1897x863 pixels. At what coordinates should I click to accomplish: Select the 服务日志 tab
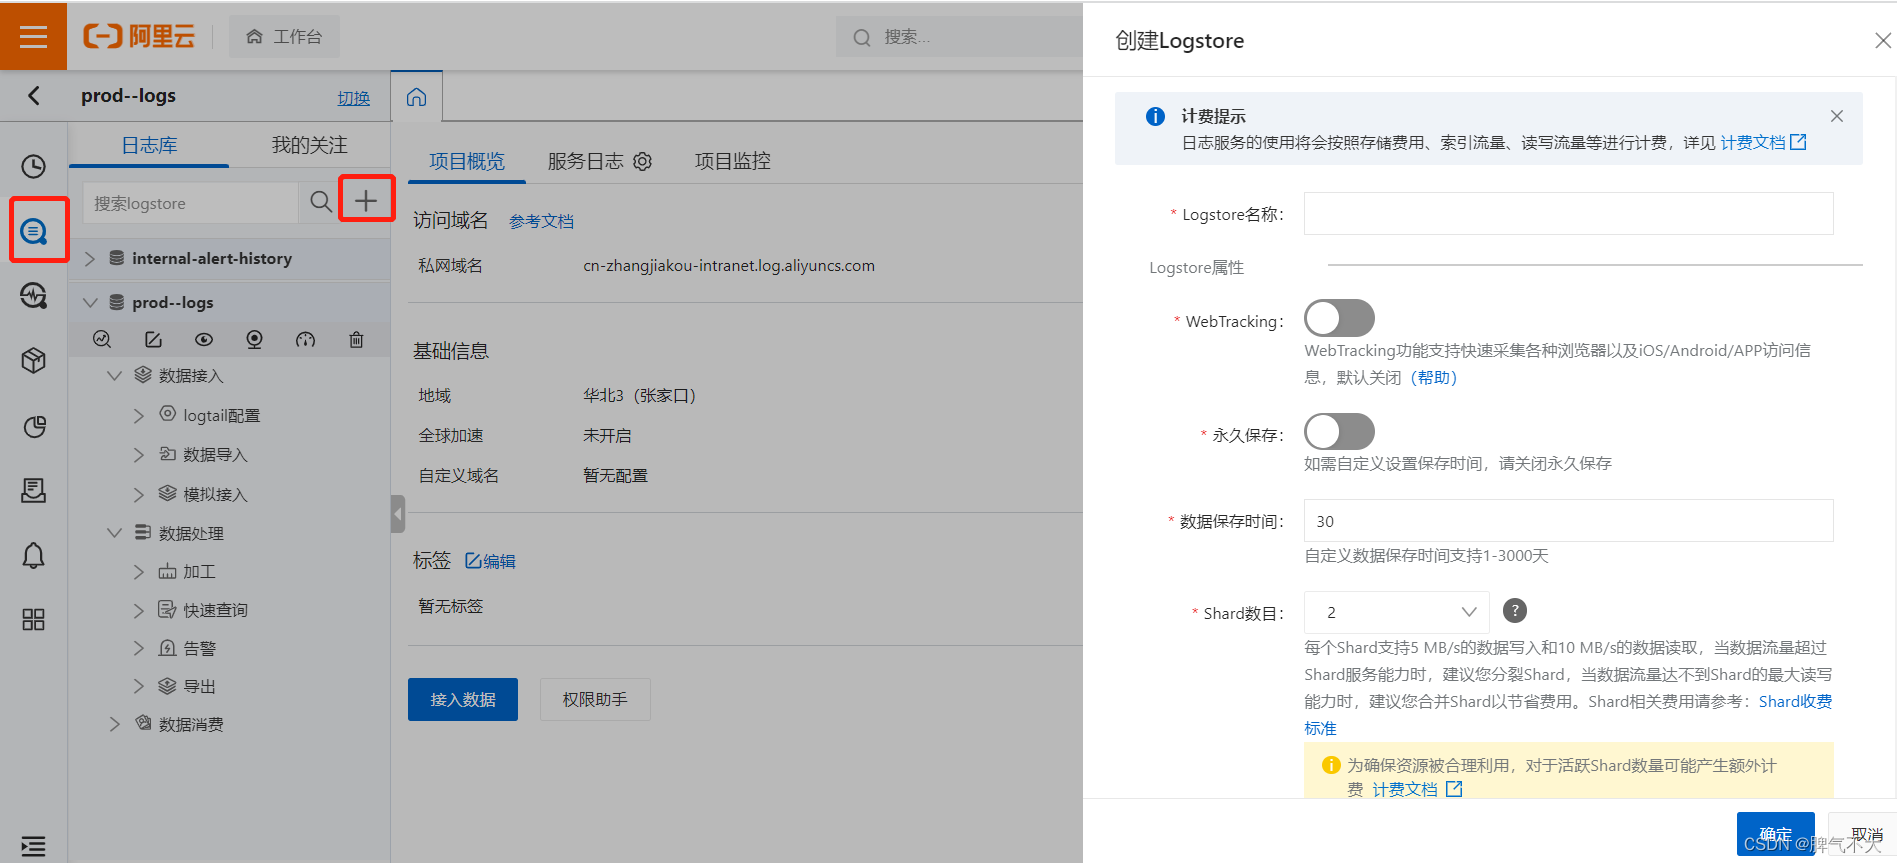pos(585,161)
